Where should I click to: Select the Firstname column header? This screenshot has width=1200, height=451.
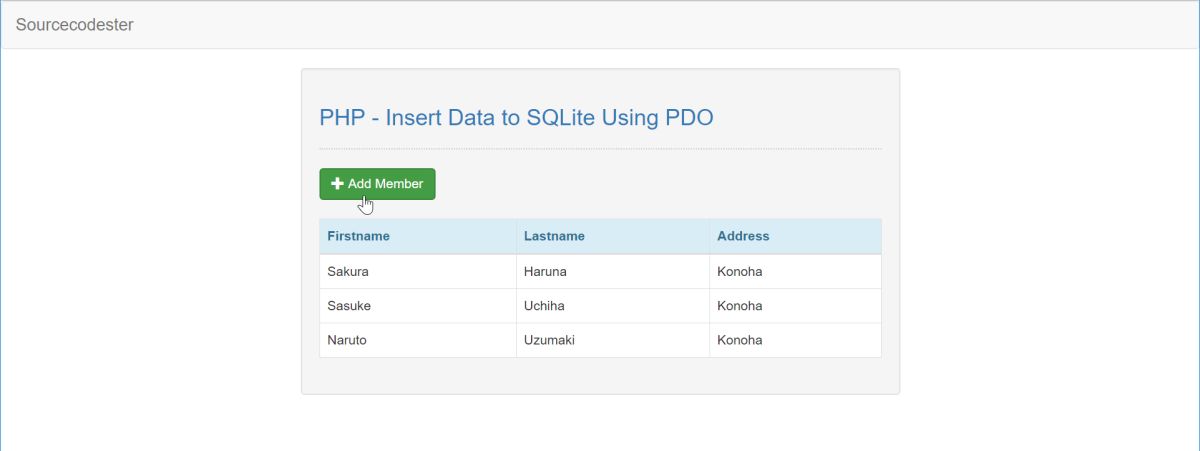tap(358, 236)
